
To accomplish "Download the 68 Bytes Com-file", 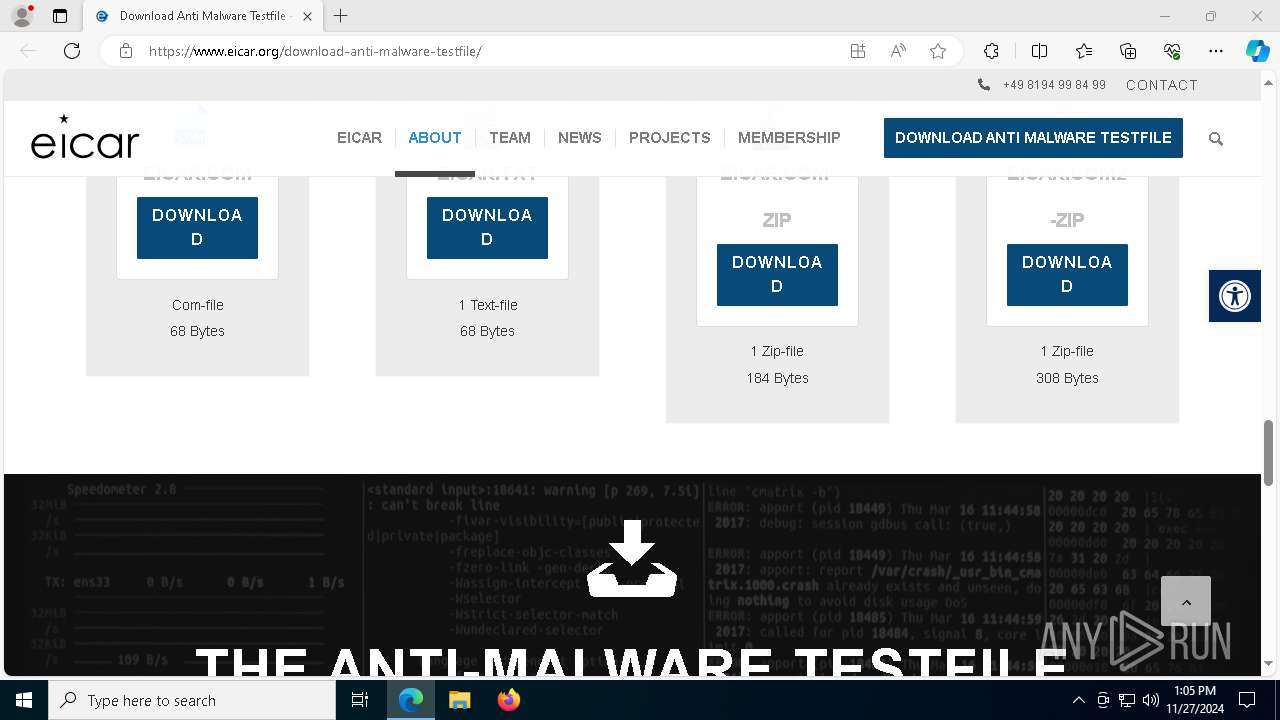I will click(x=197, y=228).
